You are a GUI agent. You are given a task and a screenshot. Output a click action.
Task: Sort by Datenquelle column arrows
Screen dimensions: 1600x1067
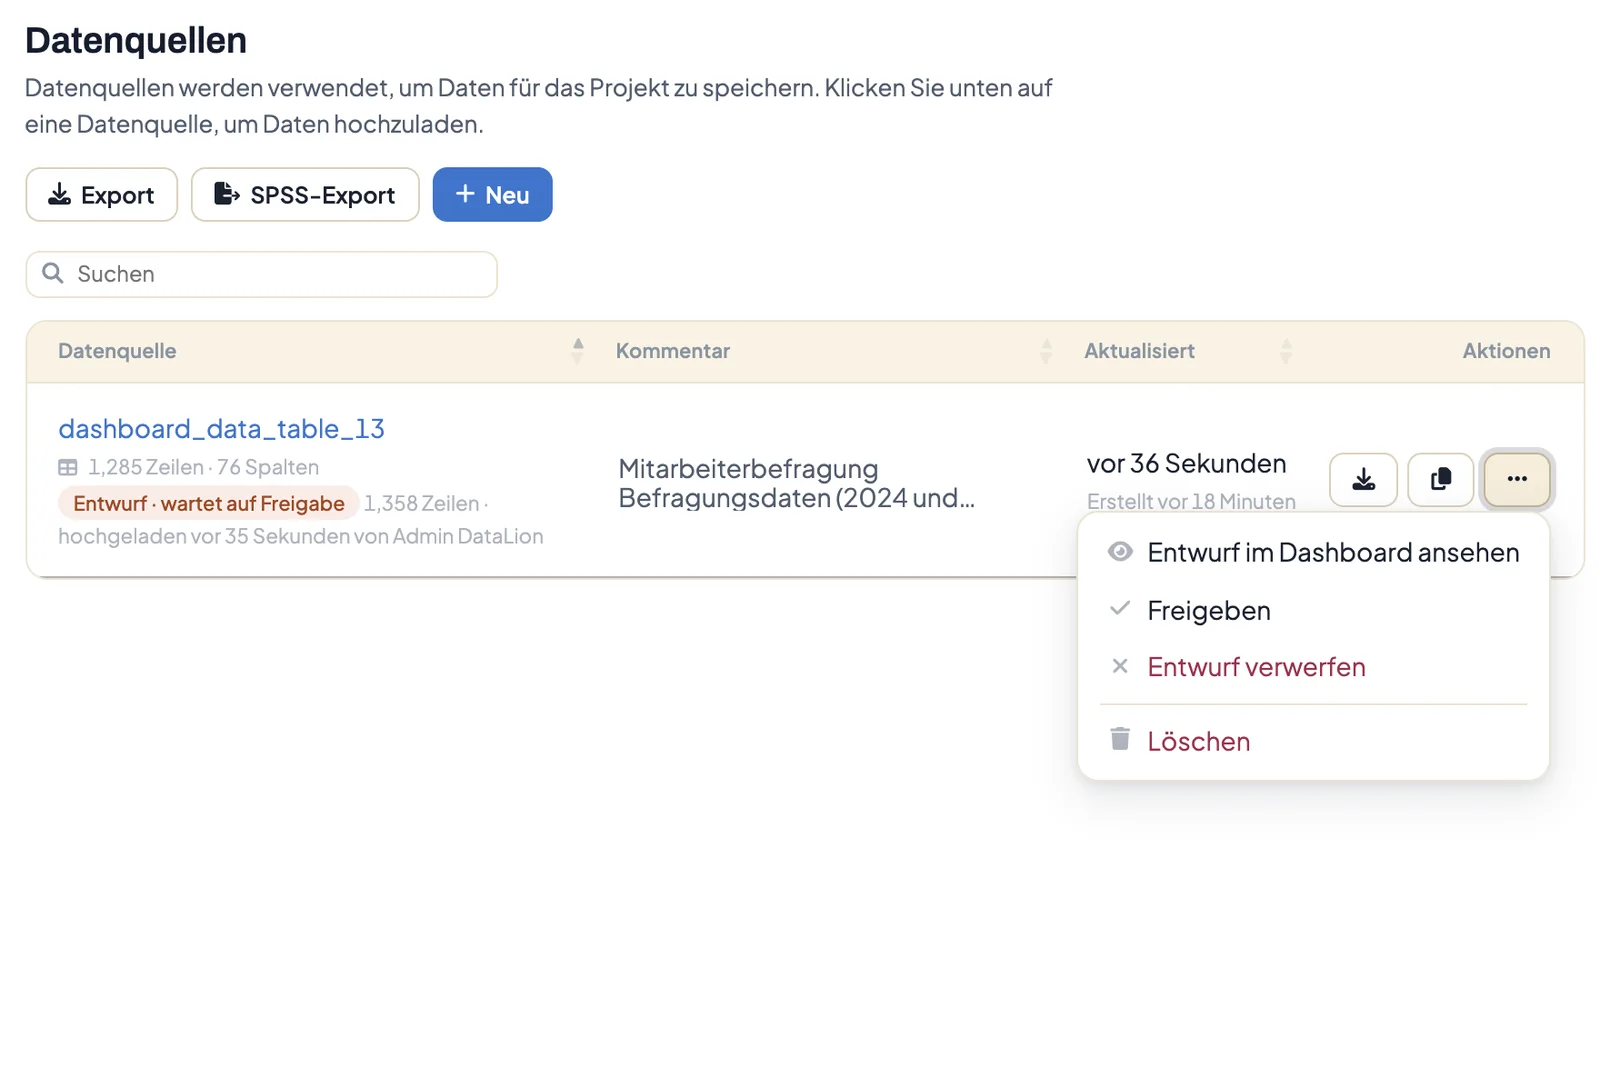(x=578, y=351)
